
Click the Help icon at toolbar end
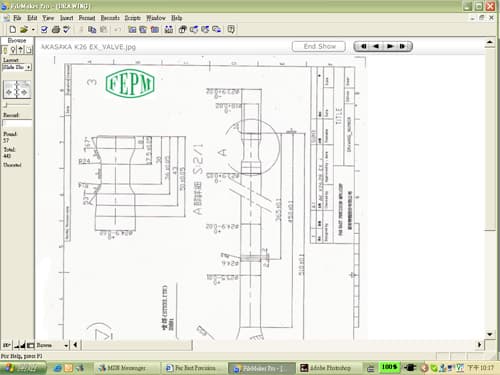[231, 29]
